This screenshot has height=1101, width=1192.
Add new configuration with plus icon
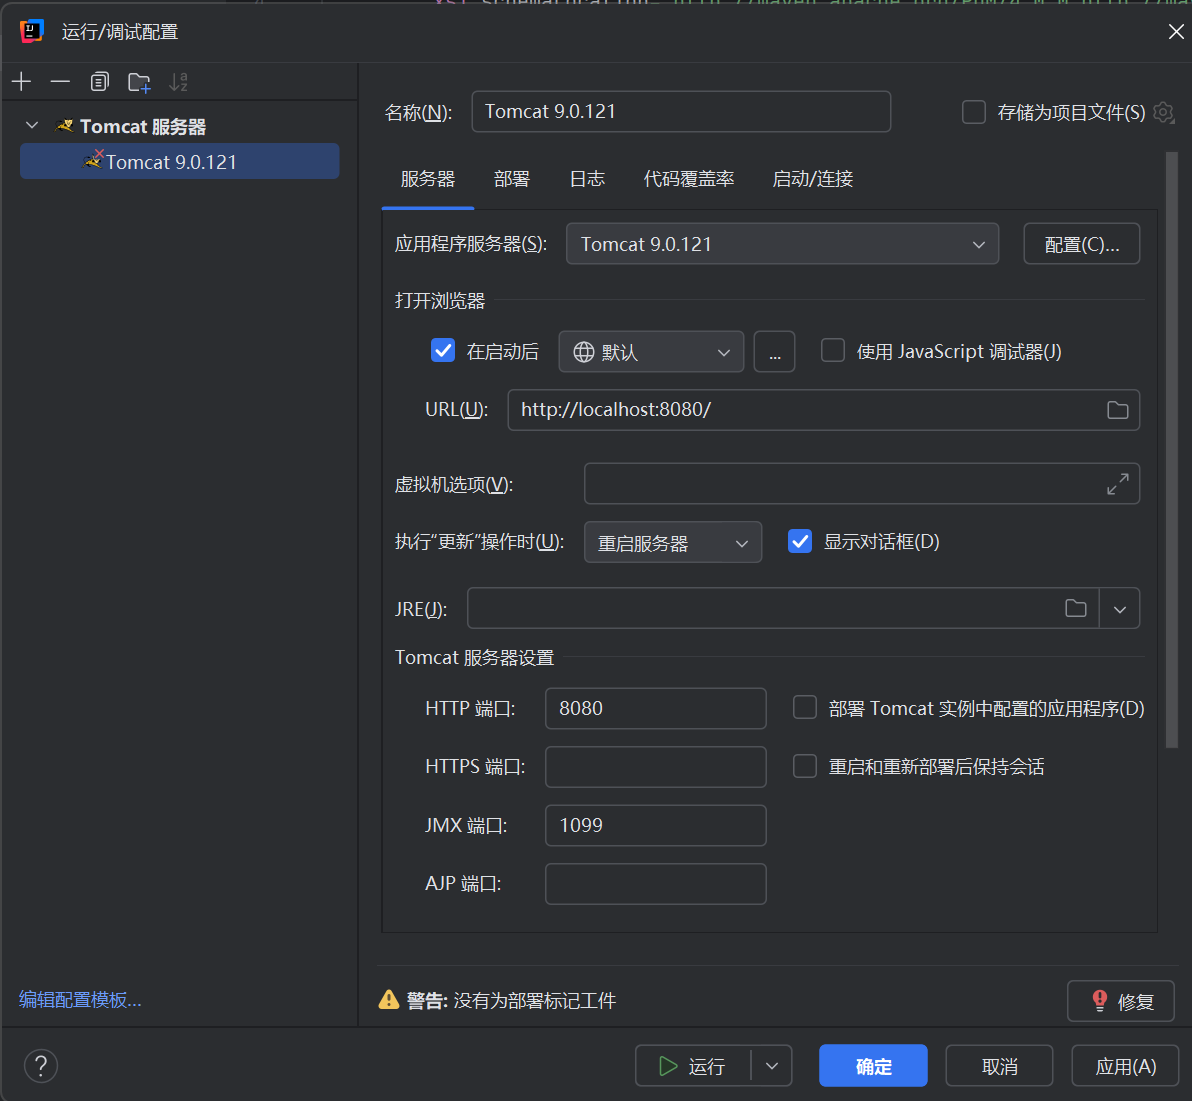click(x=22, y=81)
